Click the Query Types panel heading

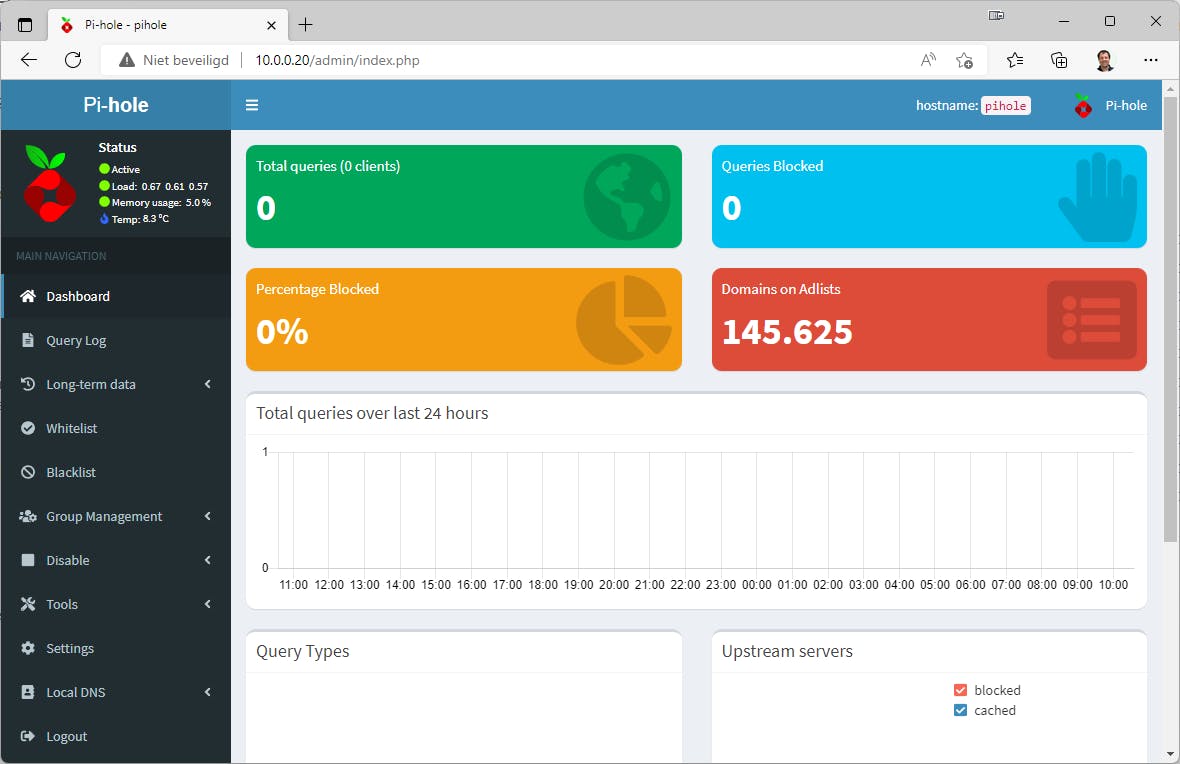(303, 651)
